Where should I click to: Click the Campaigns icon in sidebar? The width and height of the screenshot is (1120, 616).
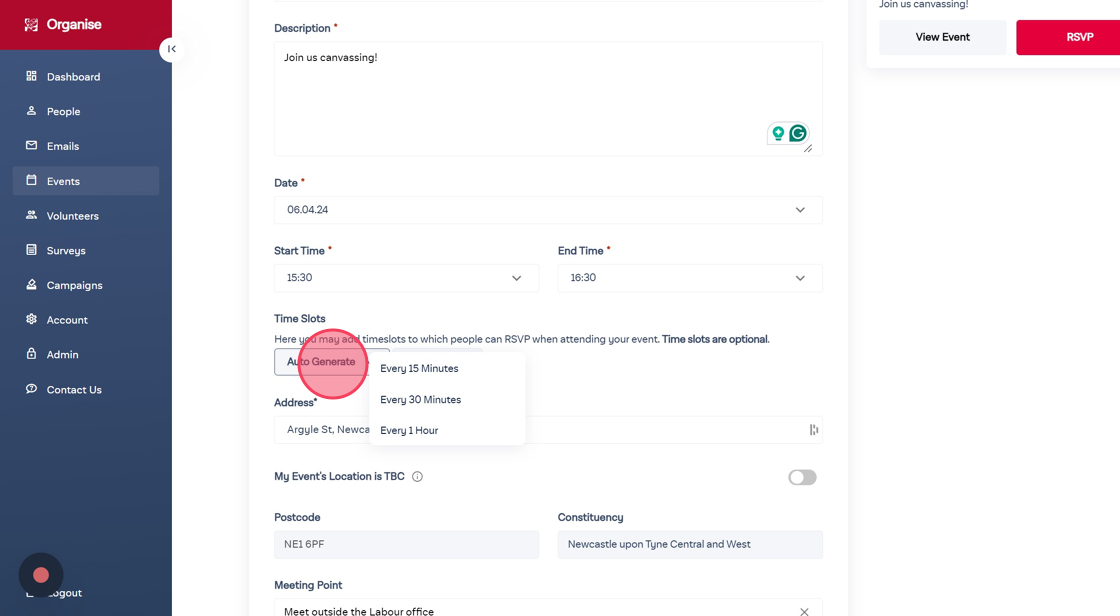[31, 285]
